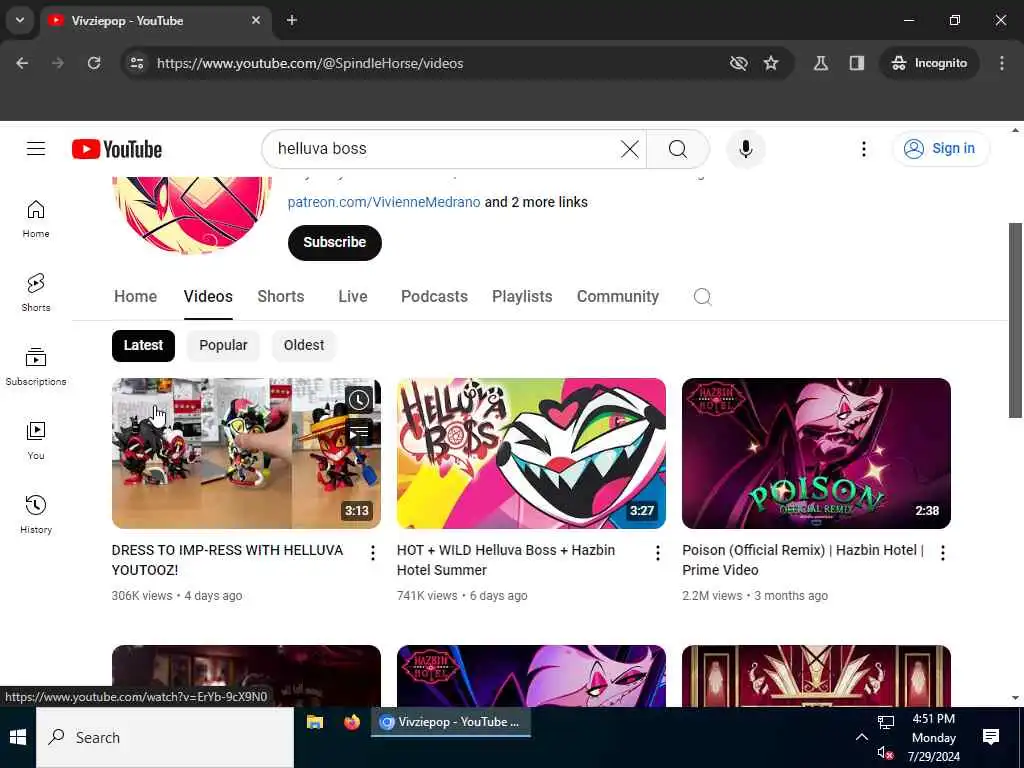Screen dimensions: 1024x768
Task: Click the browser back arrow
Action: tap(22, 63)
